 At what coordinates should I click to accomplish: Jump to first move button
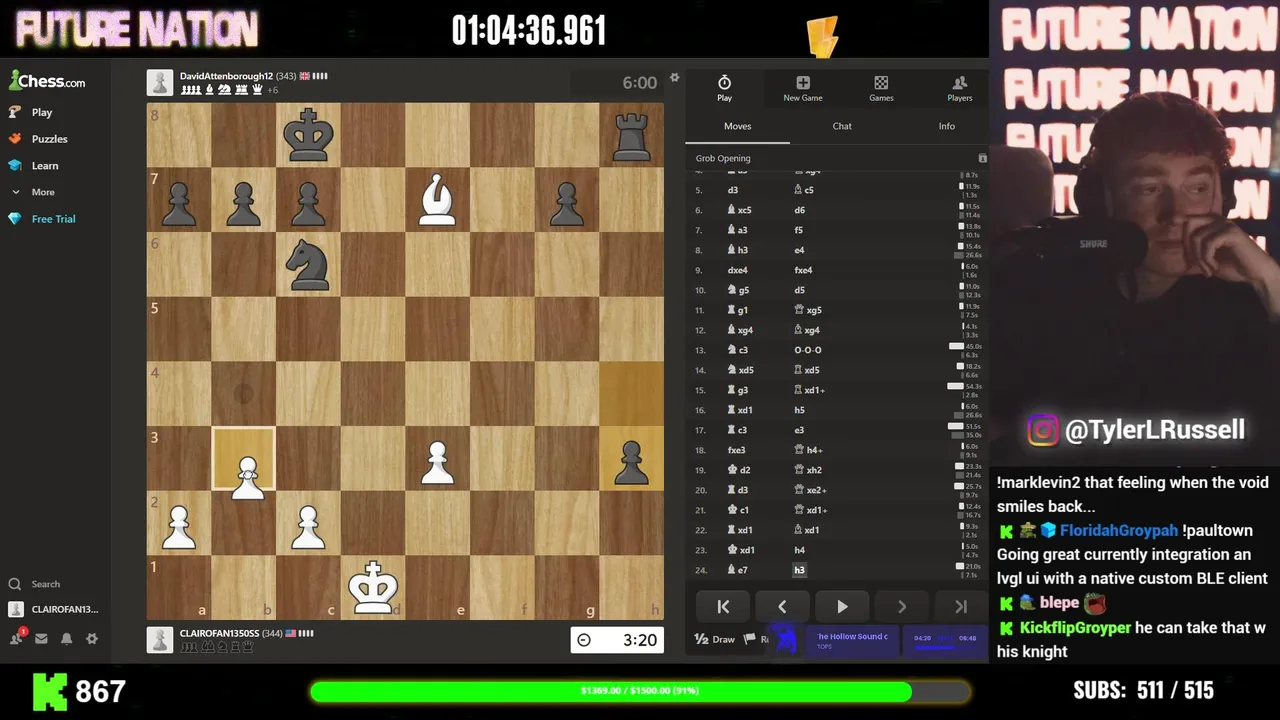click(723, 607)
